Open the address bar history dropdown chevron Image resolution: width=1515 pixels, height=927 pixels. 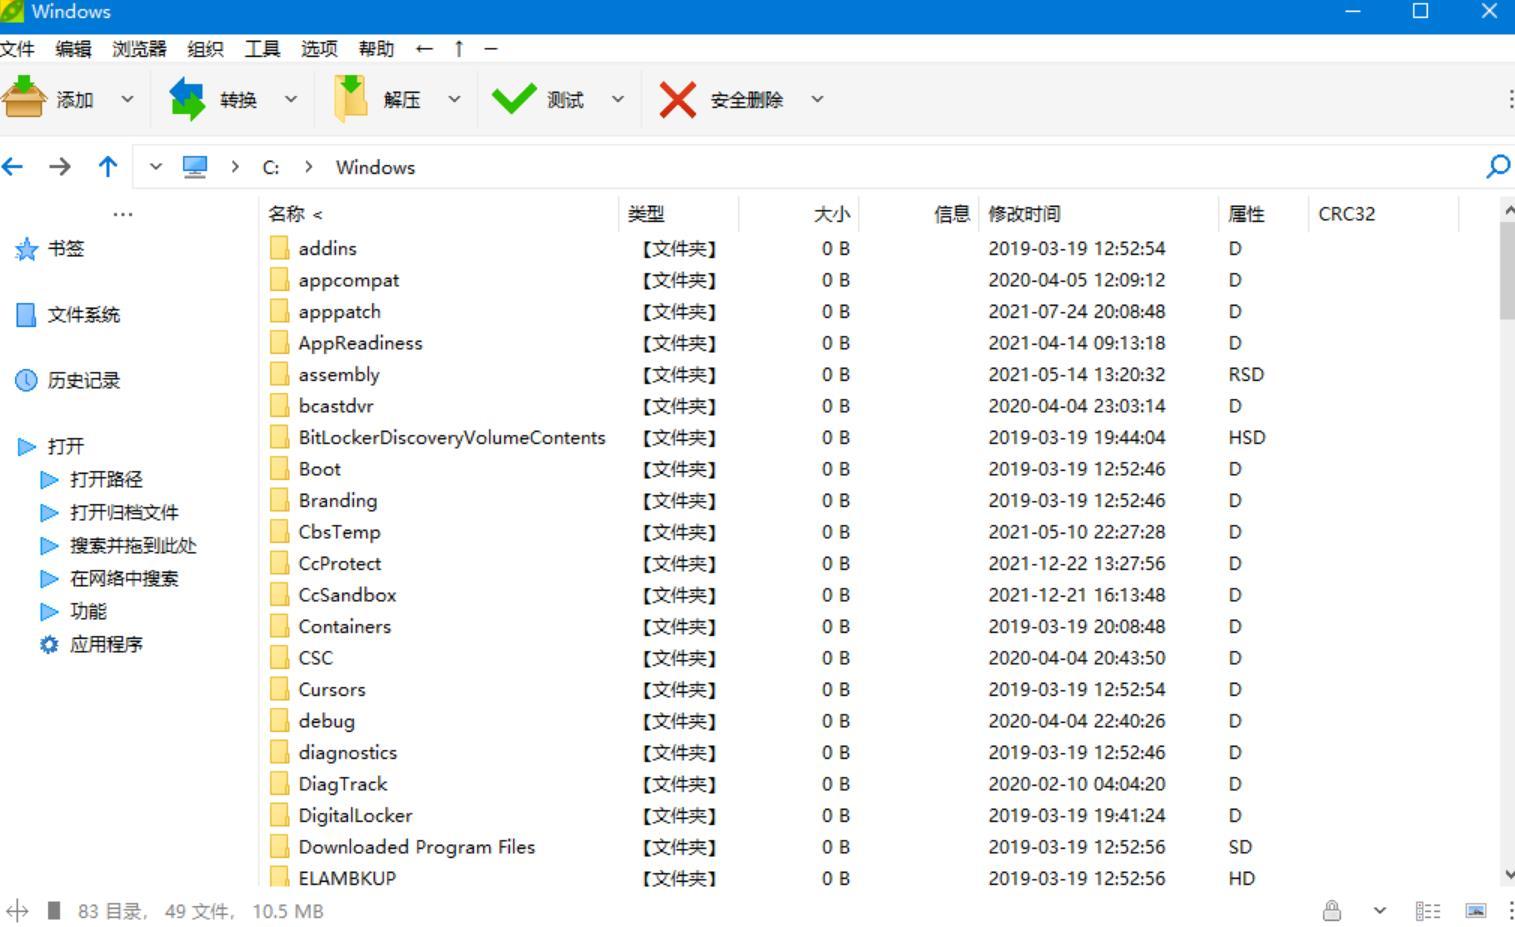(x=155, y=167)
